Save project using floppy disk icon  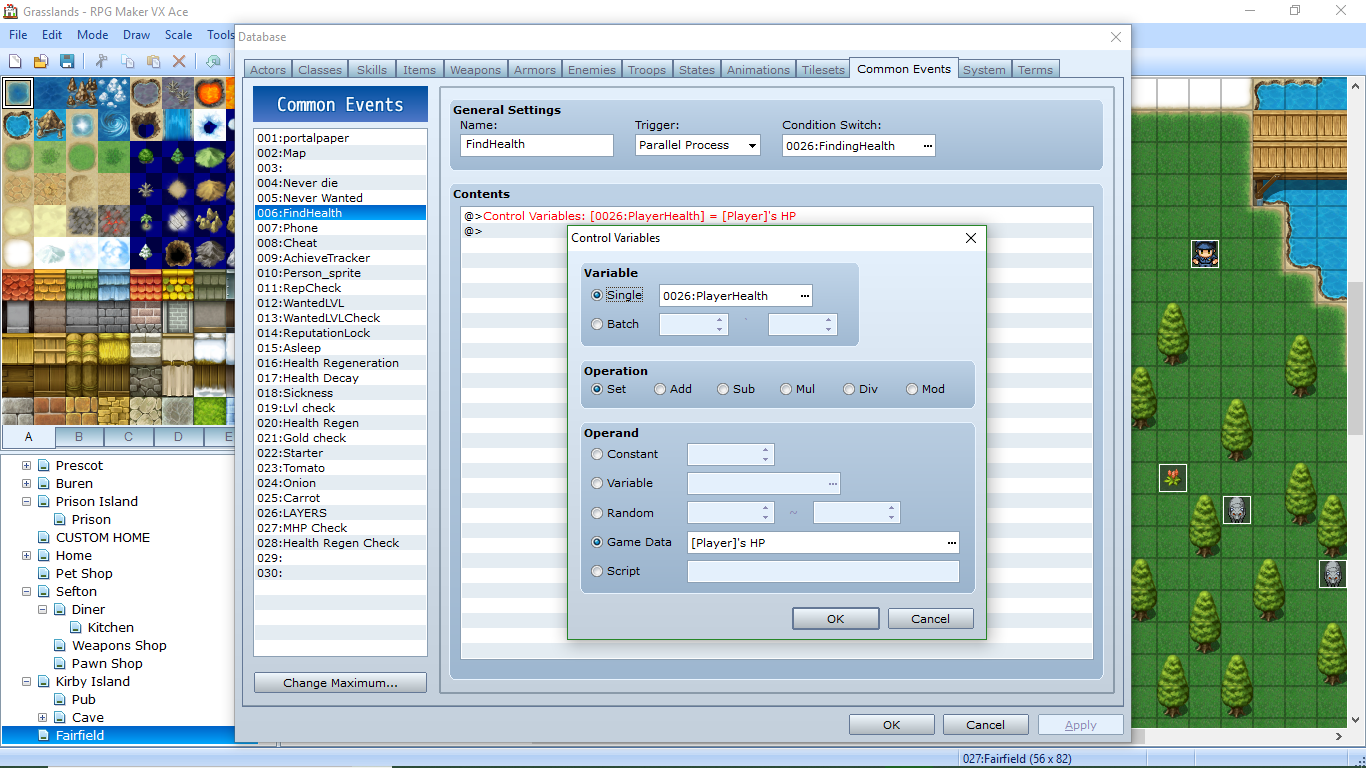[67, 61]
